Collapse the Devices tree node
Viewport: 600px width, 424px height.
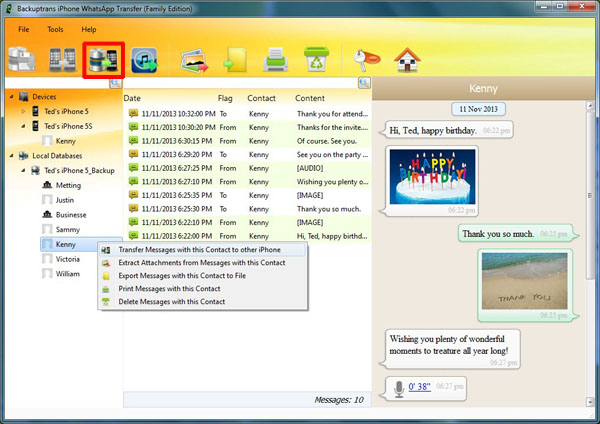click(11, 96)
